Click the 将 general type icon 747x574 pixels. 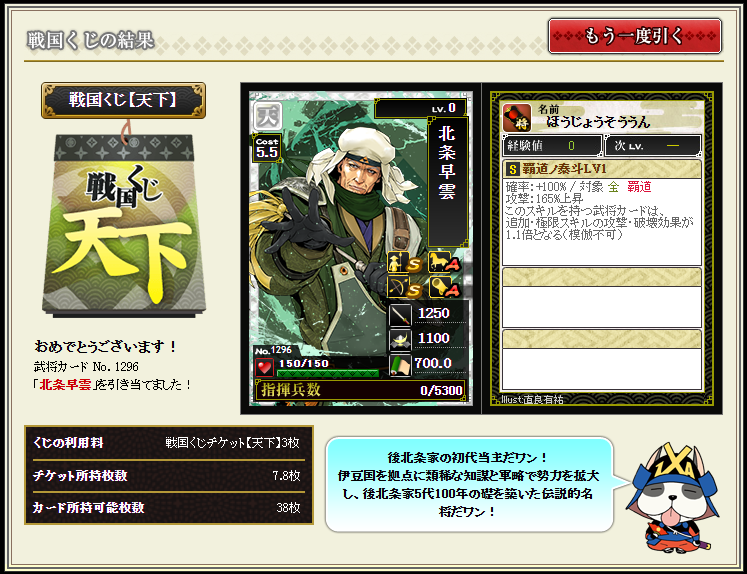(517, 118)
